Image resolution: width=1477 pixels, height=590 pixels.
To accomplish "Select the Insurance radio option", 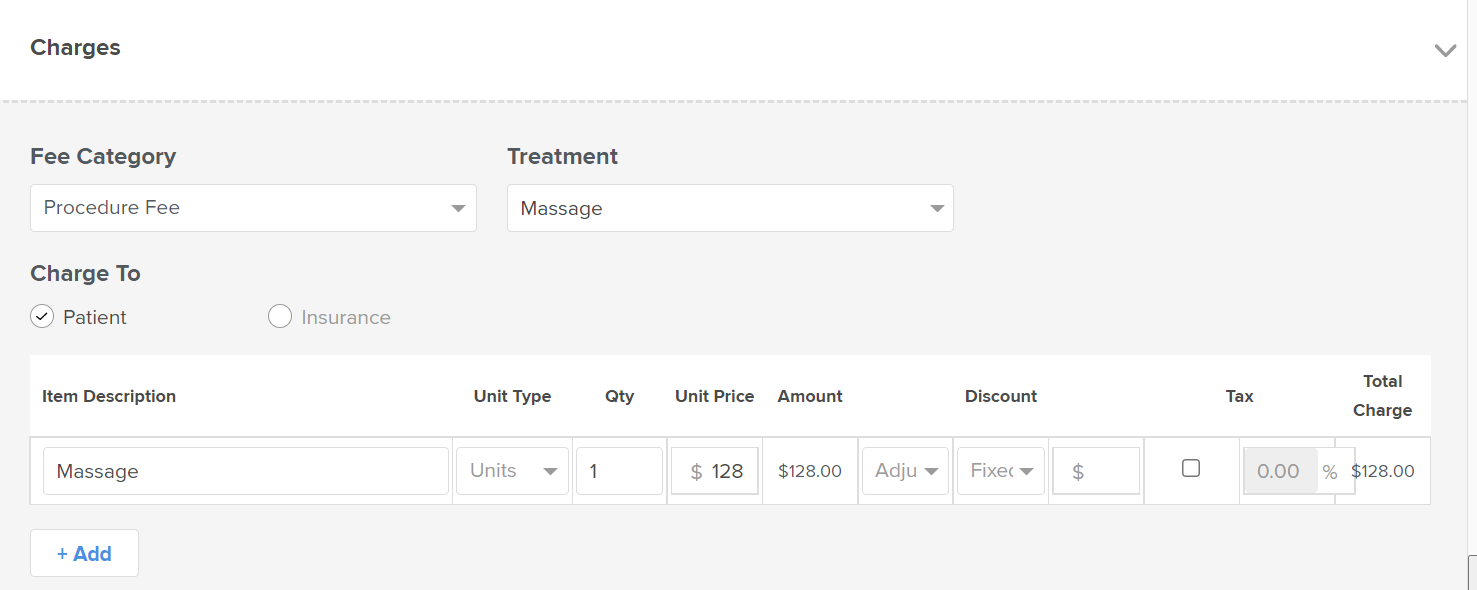I will (x=280, y=317).
